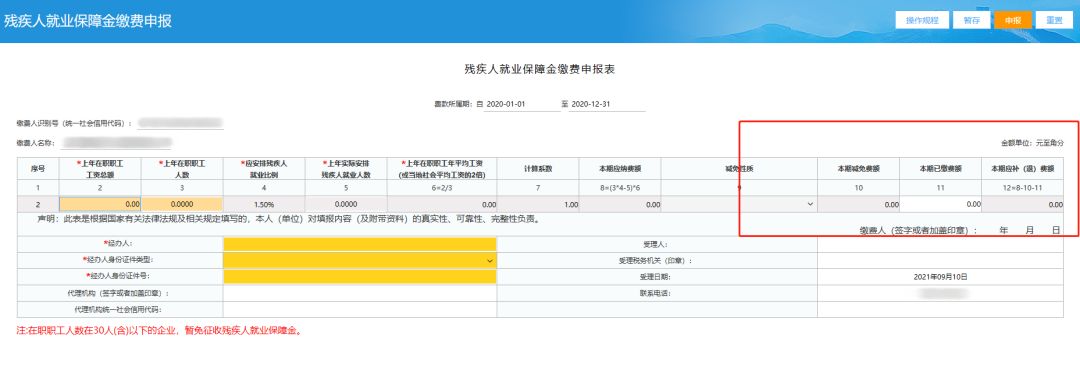The height and width of the screenshot is (372, 1080).
Task: Click the 受理日期 2021年09月10日 cell
Action: [940, 276]
